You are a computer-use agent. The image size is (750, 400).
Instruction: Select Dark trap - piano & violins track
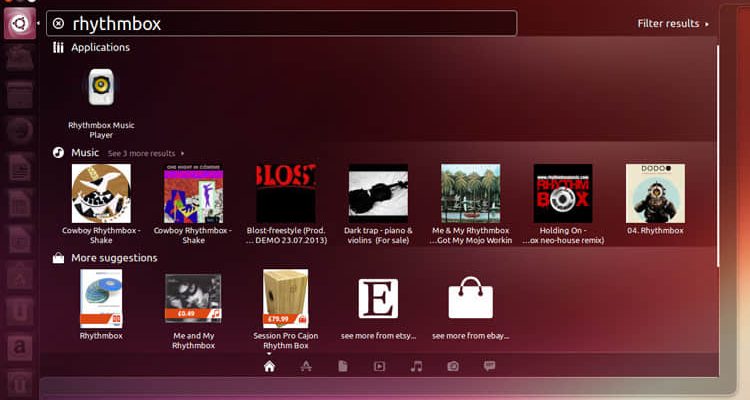click(x=378, y=204)
